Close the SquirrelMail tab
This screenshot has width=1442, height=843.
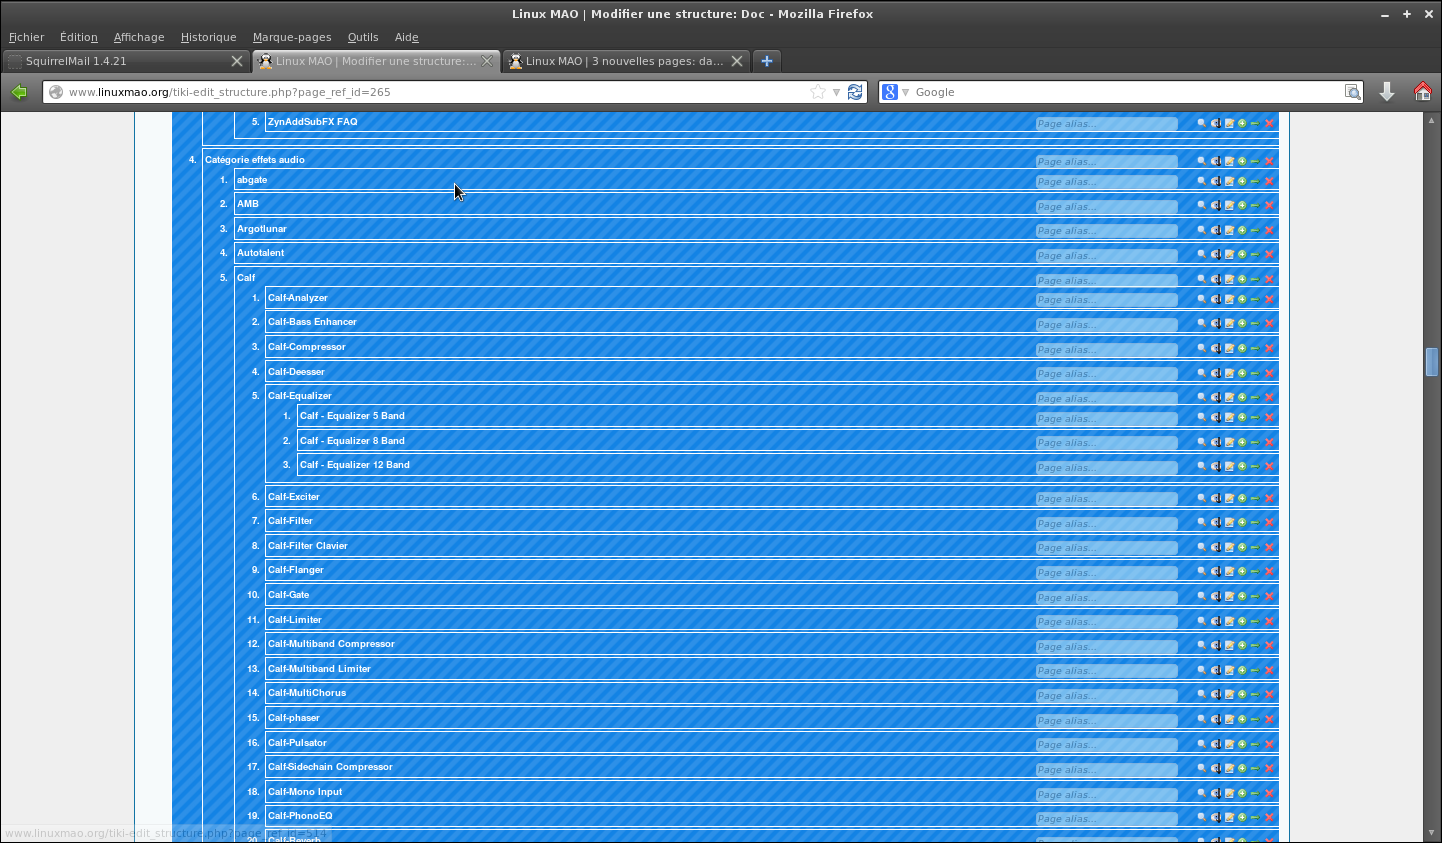tap(237, 61)
